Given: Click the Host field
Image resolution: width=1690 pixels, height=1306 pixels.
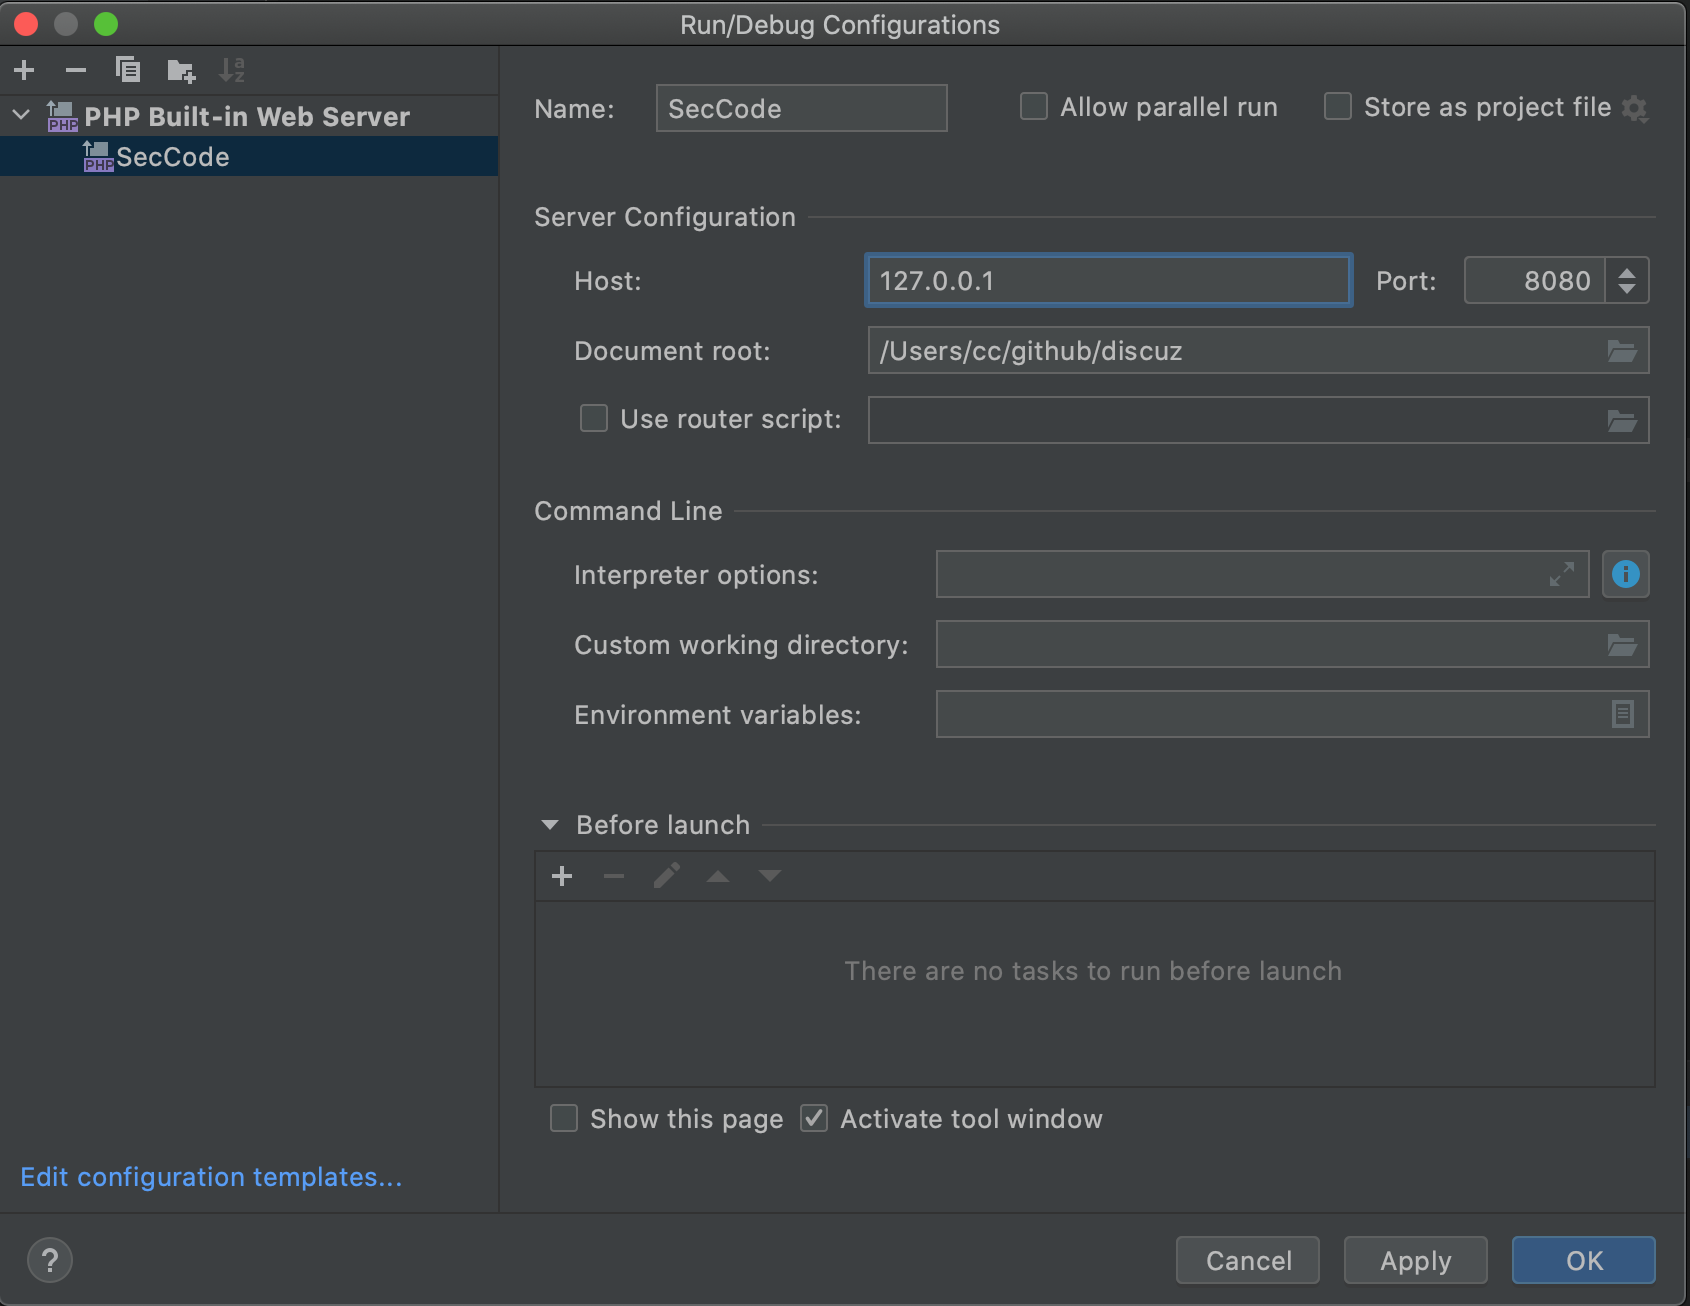Looking at the screenshot, I should (1108, 280).
